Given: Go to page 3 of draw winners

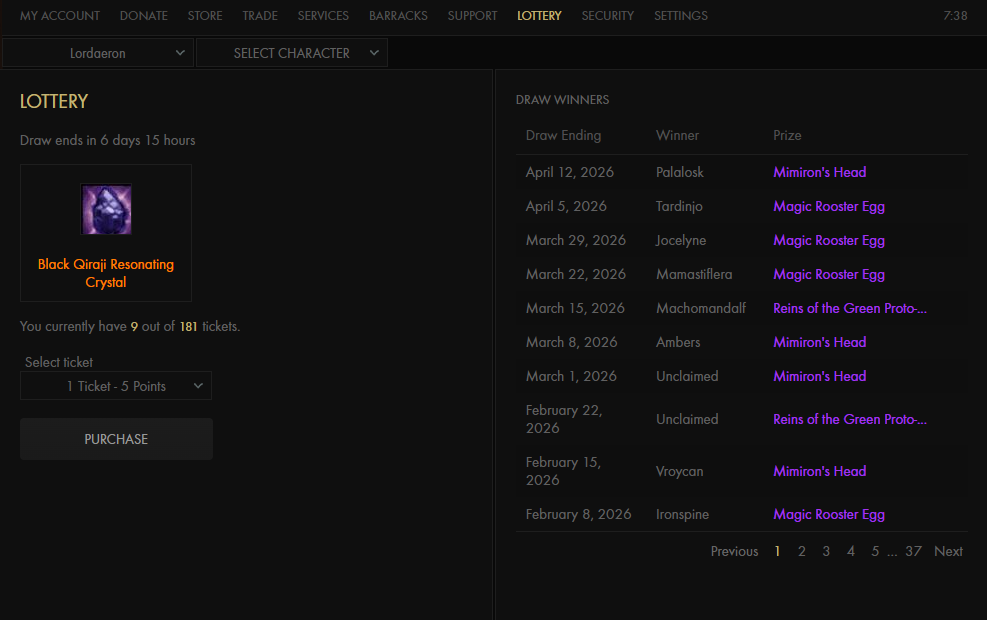Looking at the screenshot, I should (826, 551).
